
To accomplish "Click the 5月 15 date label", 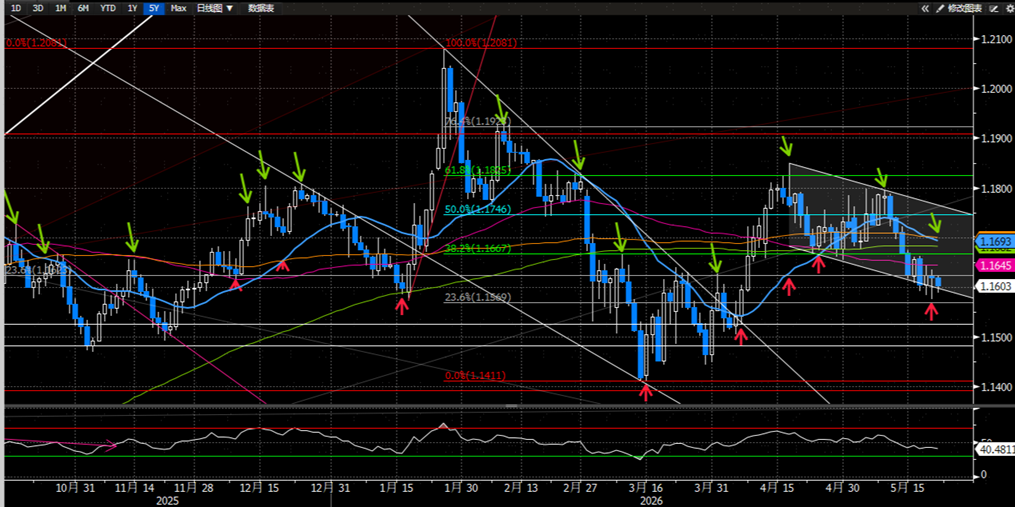I will (x=906, y=488).
